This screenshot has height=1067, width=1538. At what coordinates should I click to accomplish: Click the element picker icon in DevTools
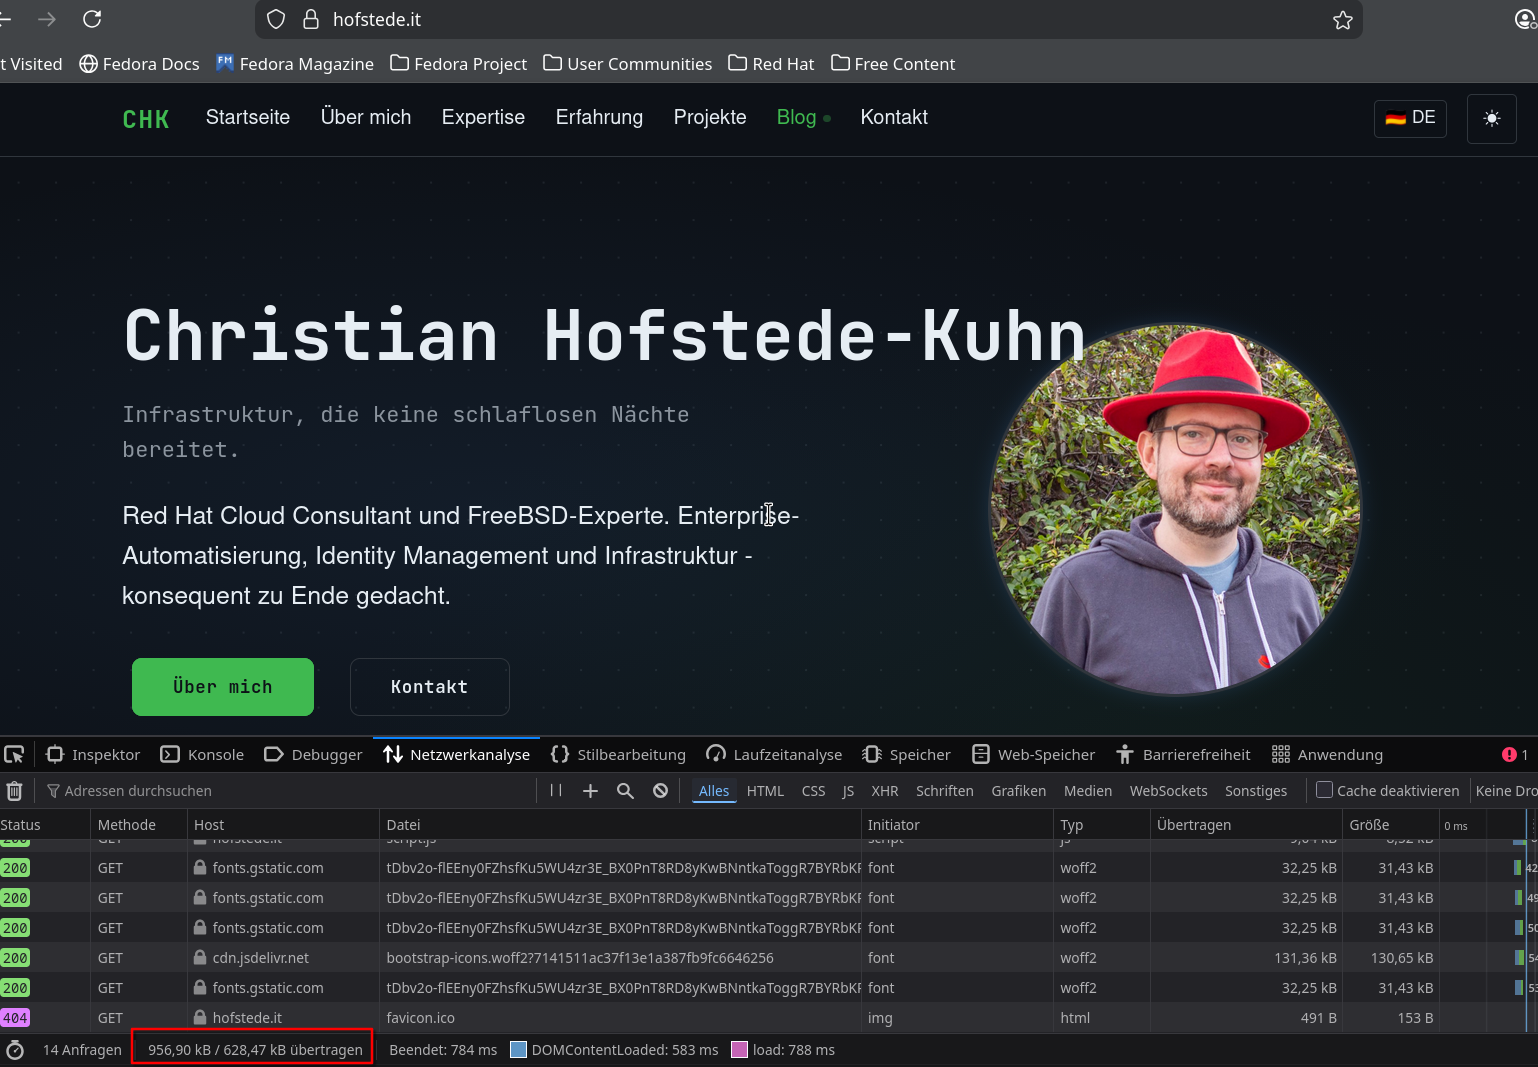14,755
